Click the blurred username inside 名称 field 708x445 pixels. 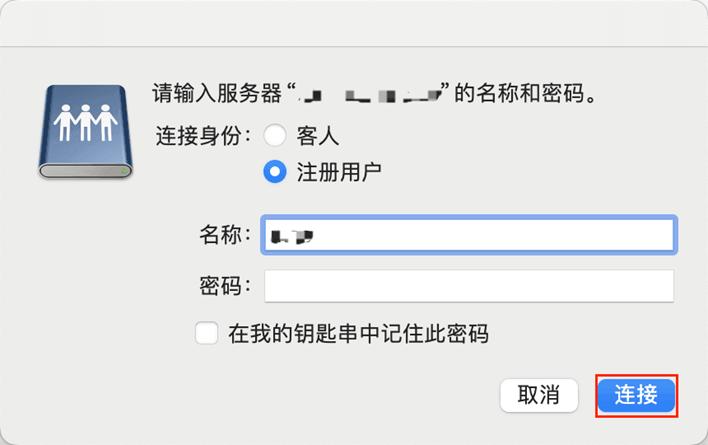click(x=292, y=236)
